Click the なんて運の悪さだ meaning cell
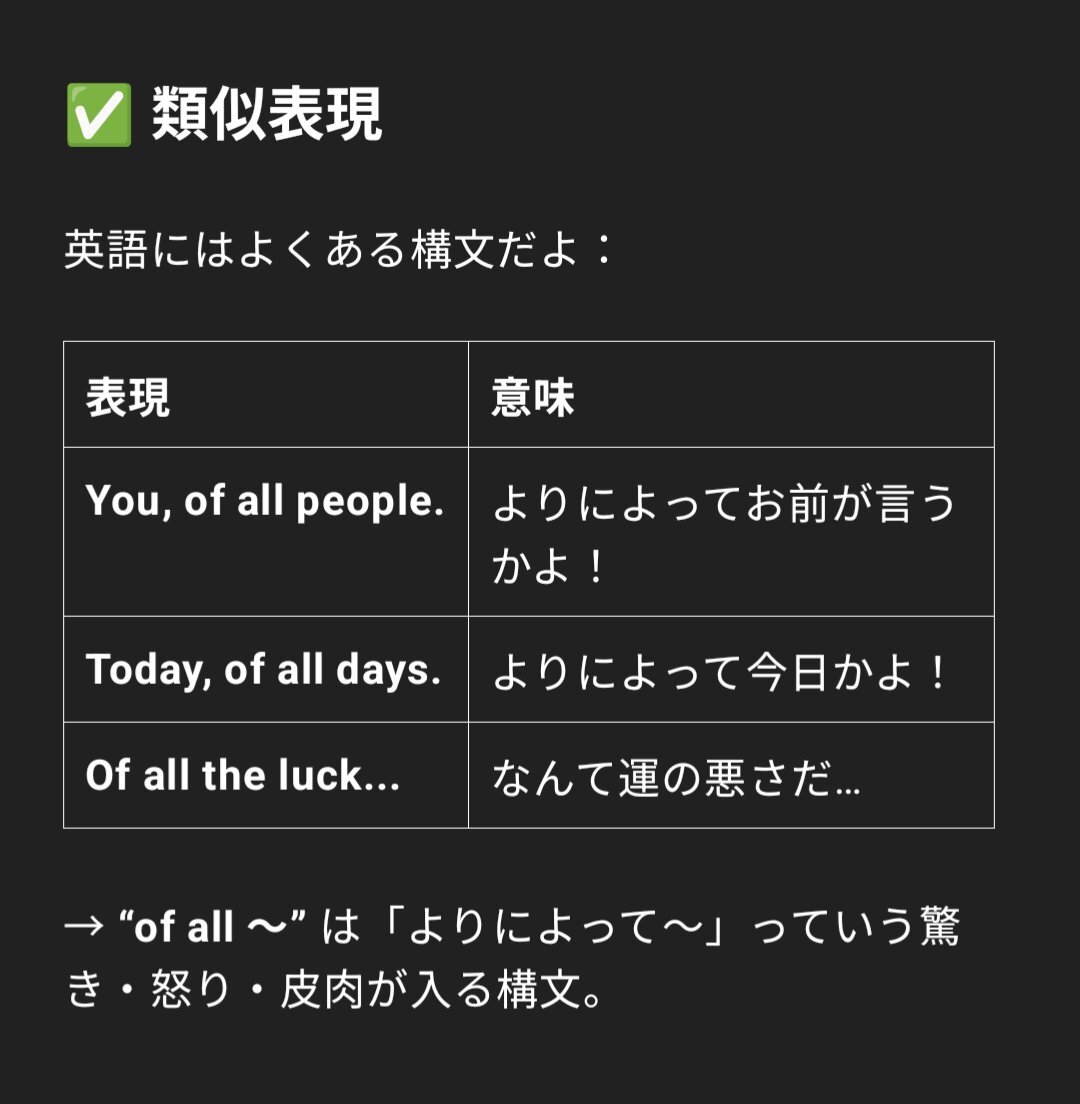 click(x=731, y=775)
